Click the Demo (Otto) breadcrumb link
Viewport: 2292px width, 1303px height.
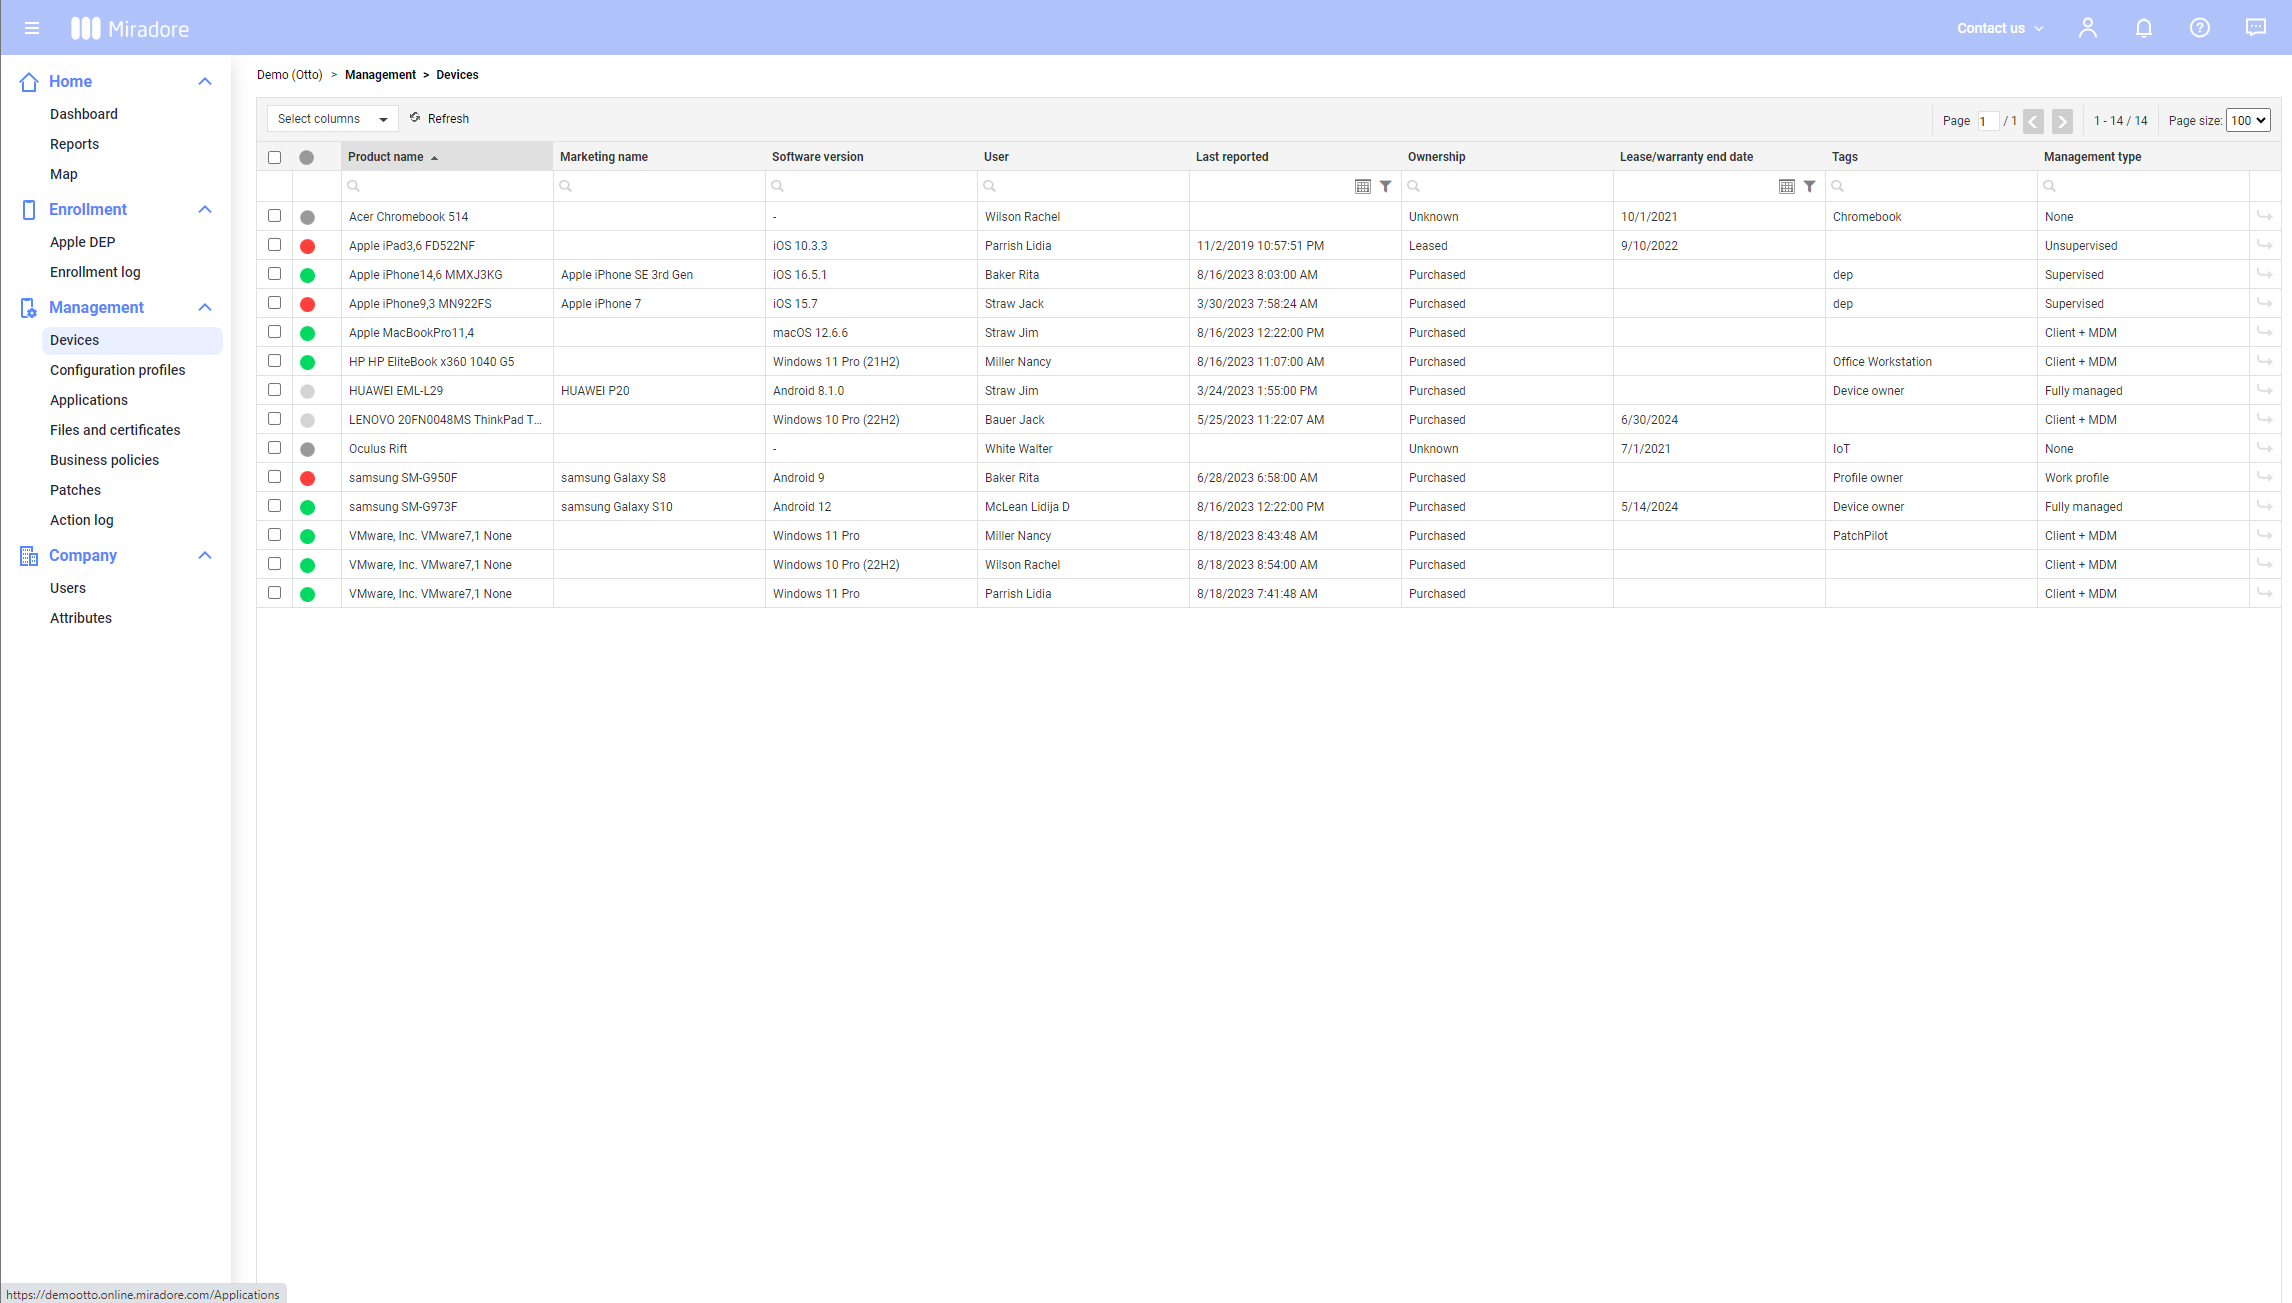290,75
